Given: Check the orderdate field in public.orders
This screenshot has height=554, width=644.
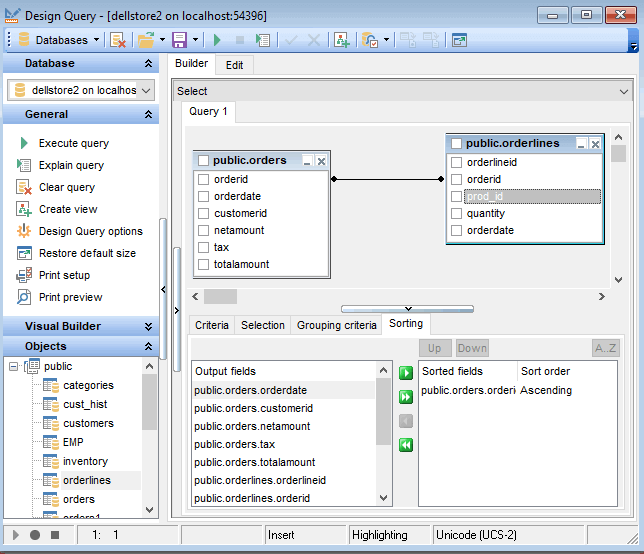Looking at the screenshot, I should click(204, 196).
